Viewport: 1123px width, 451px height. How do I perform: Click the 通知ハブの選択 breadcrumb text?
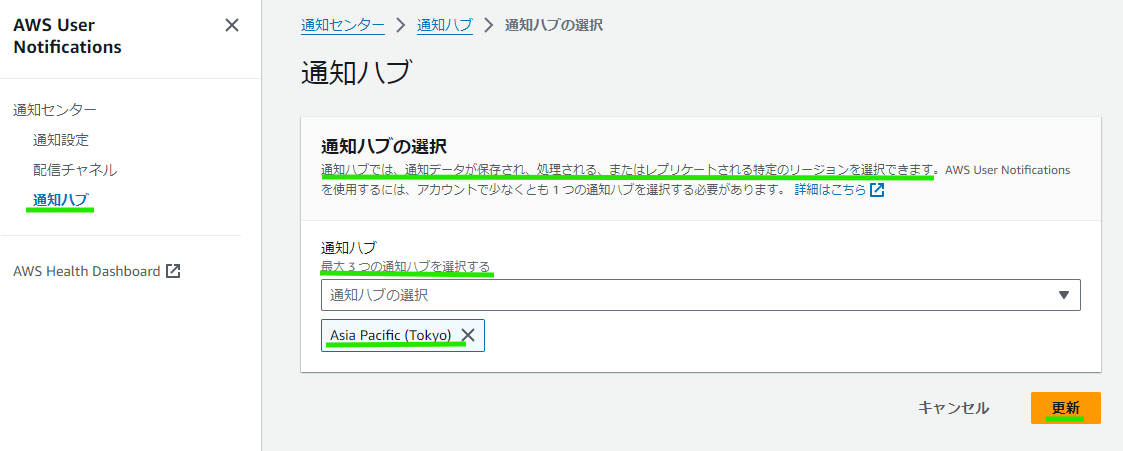(554, 26)
